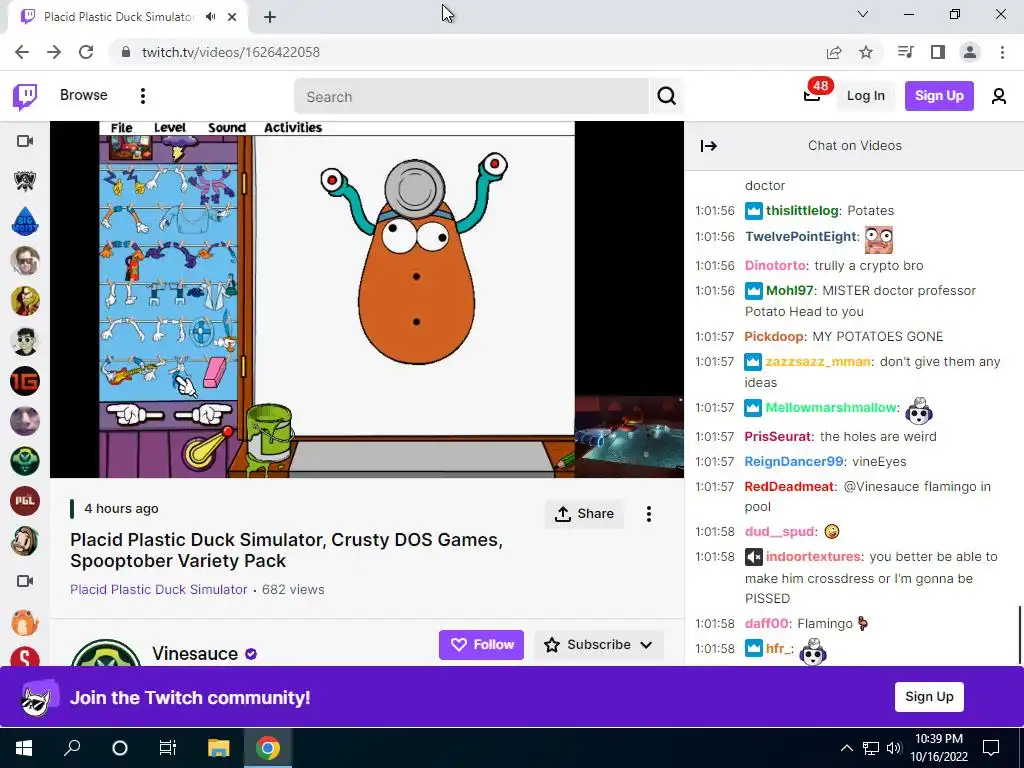Open the PGL channel avatar in sidebar
Image resolution: width=1024 pixels, height=768 pixels.
pos(25,501)
